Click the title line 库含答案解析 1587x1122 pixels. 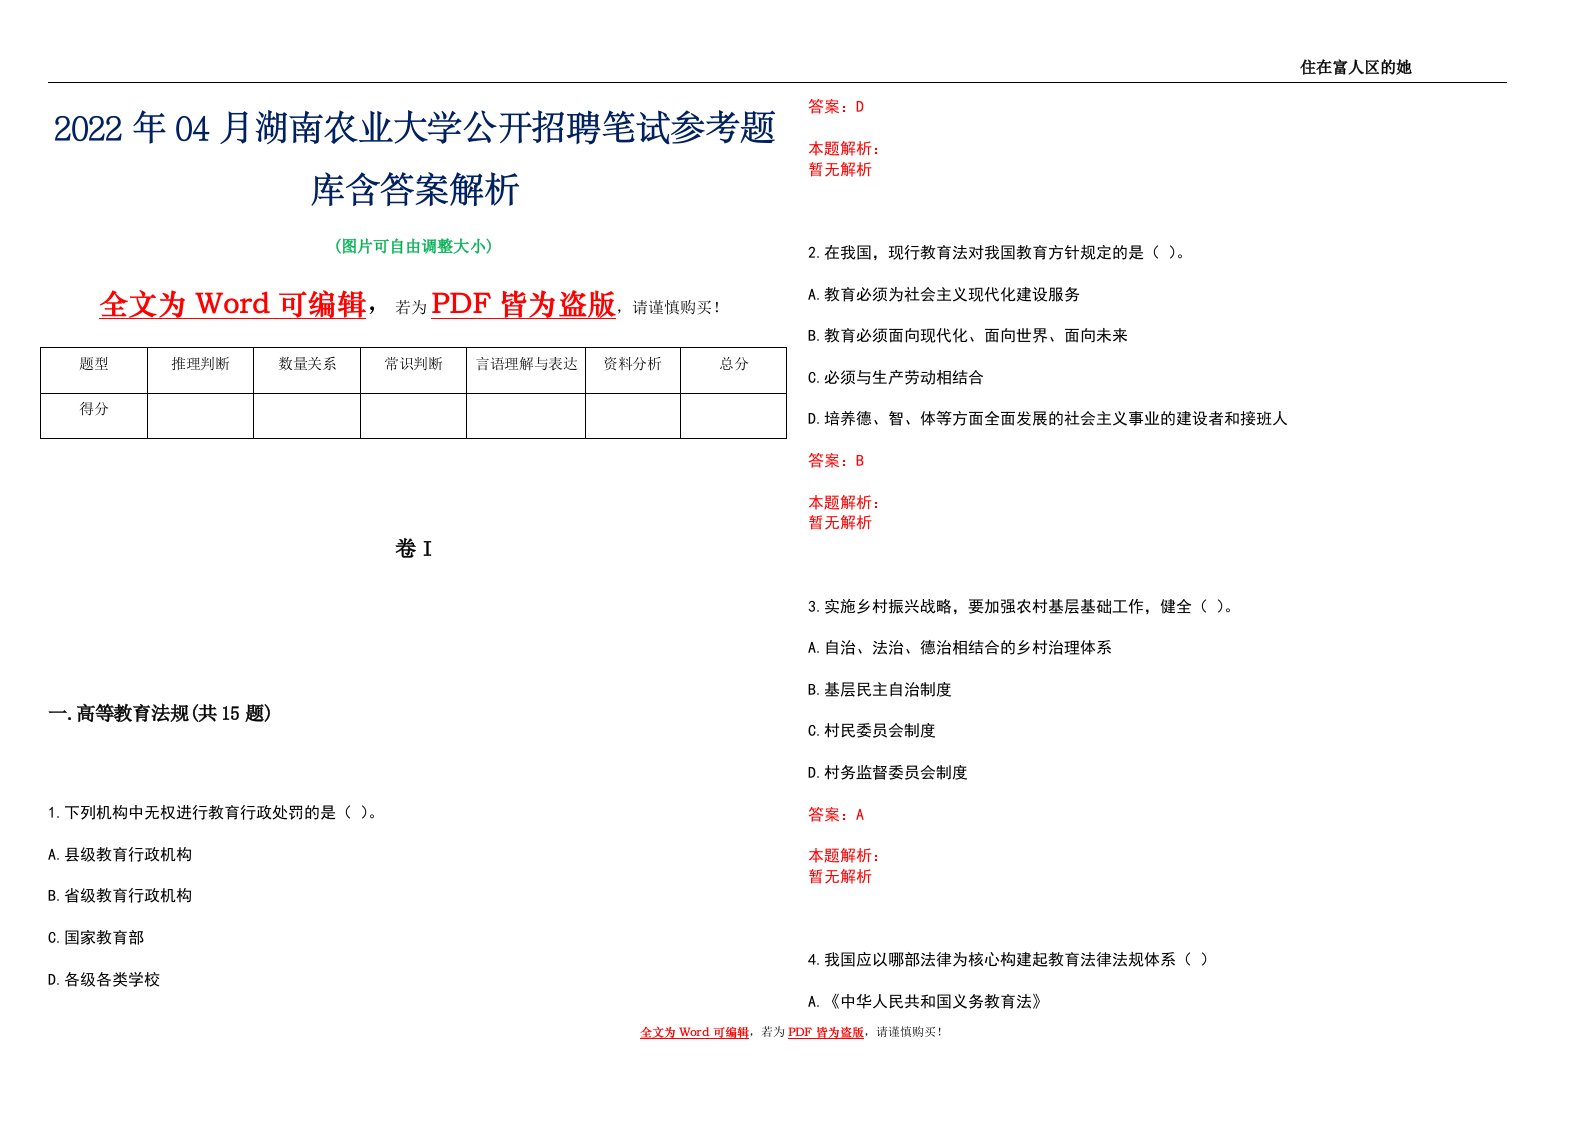414,189
